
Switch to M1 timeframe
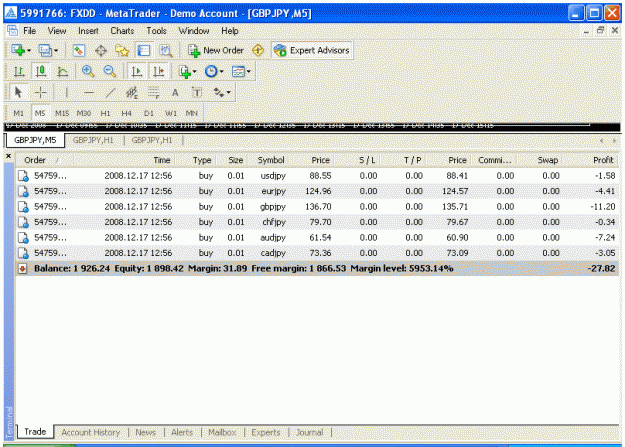pyautogui.click(x=18, y=113)
